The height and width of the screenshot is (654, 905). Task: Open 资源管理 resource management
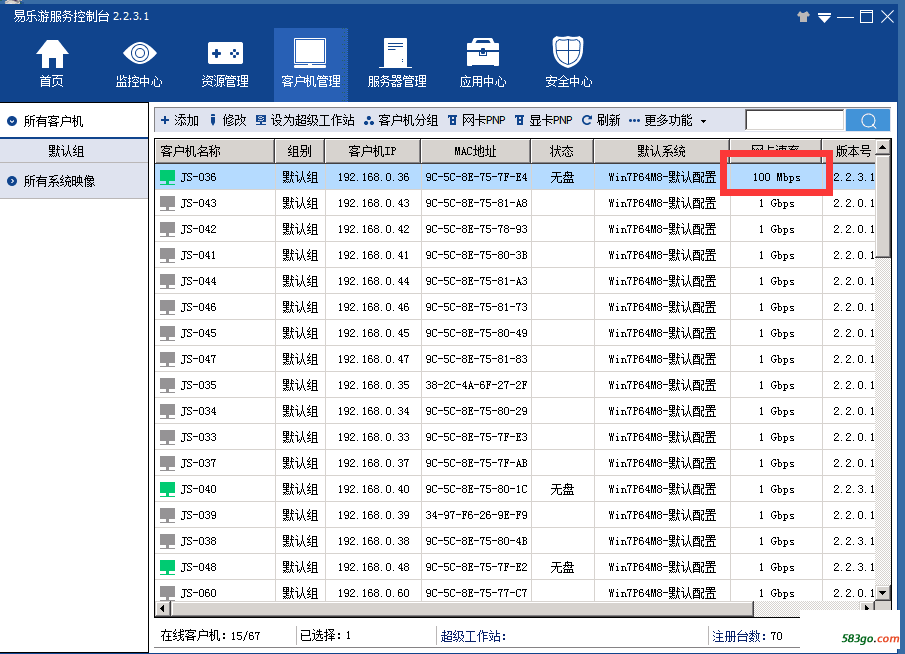(x=225, y=63)
